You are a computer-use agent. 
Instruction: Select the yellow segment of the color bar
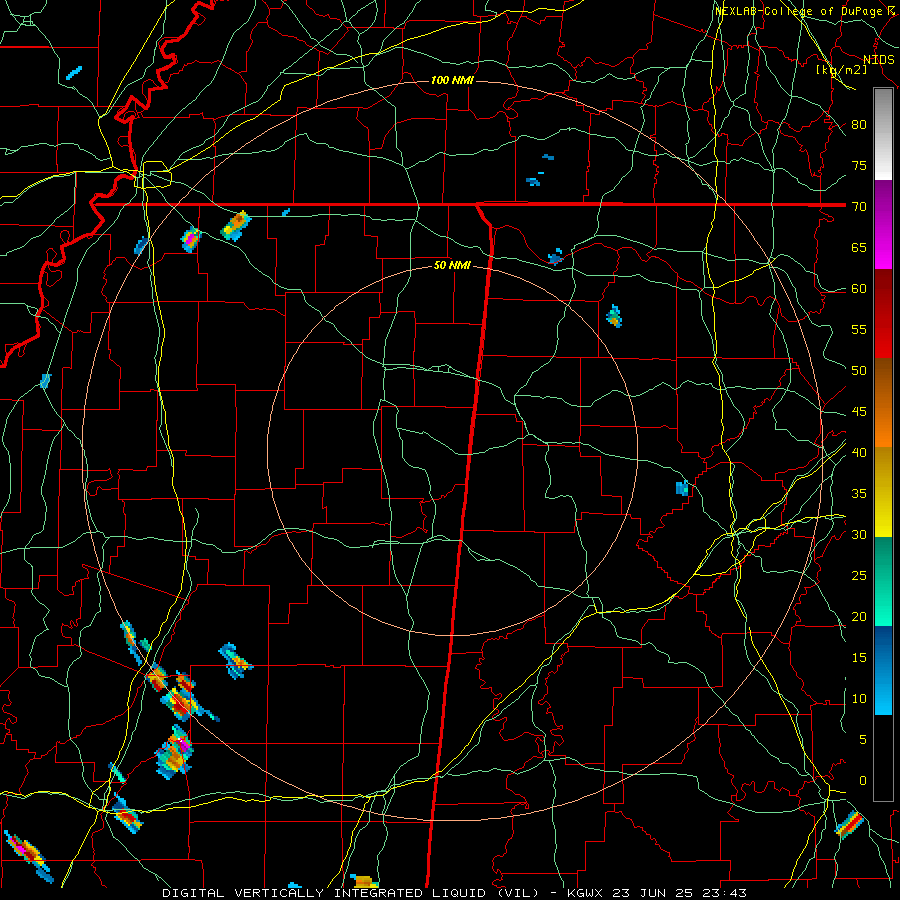click(x=883, y=492)
